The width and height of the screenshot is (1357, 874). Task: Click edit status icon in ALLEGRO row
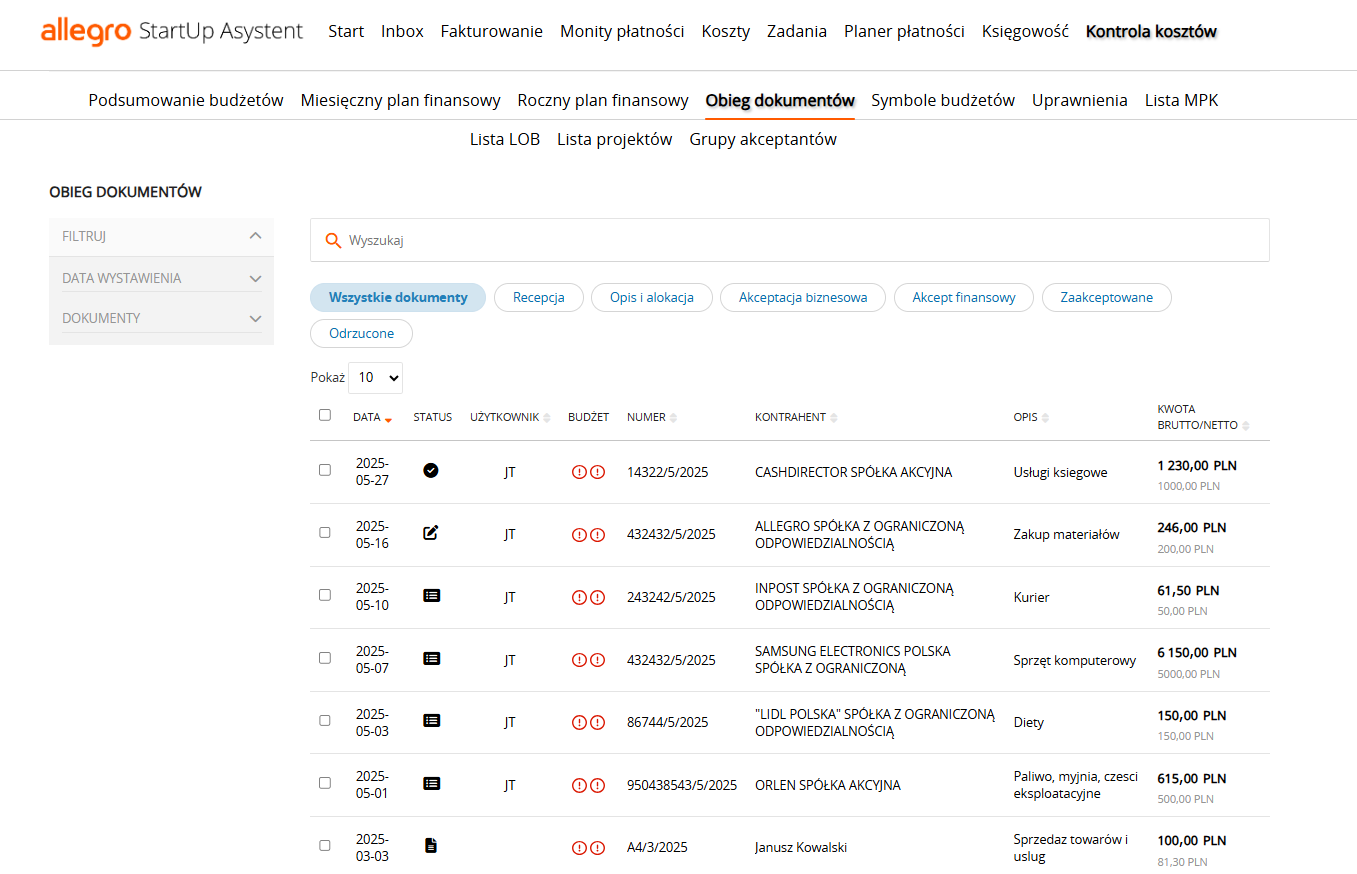431,533
